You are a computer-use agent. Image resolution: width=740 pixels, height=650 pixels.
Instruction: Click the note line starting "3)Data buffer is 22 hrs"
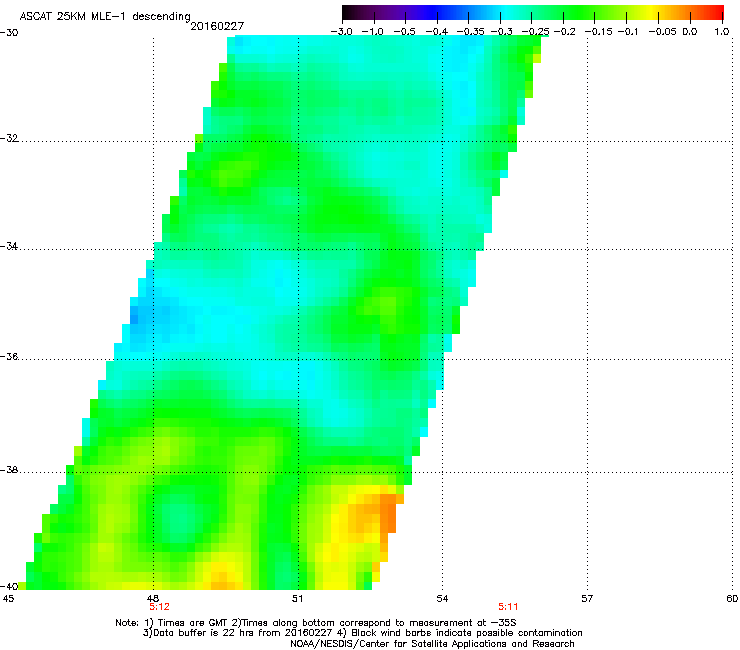tap(362, 633)
